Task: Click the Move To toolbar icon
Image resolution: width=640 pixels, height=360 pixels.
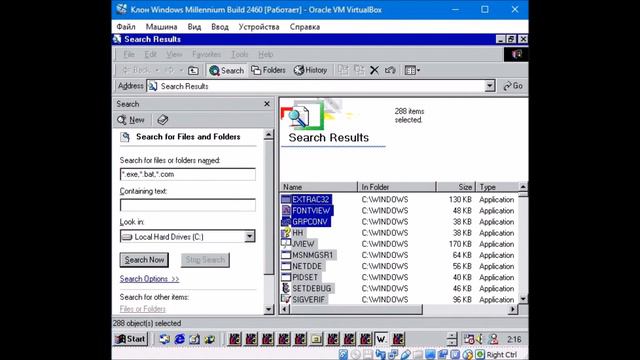Action: pos(343,70)
